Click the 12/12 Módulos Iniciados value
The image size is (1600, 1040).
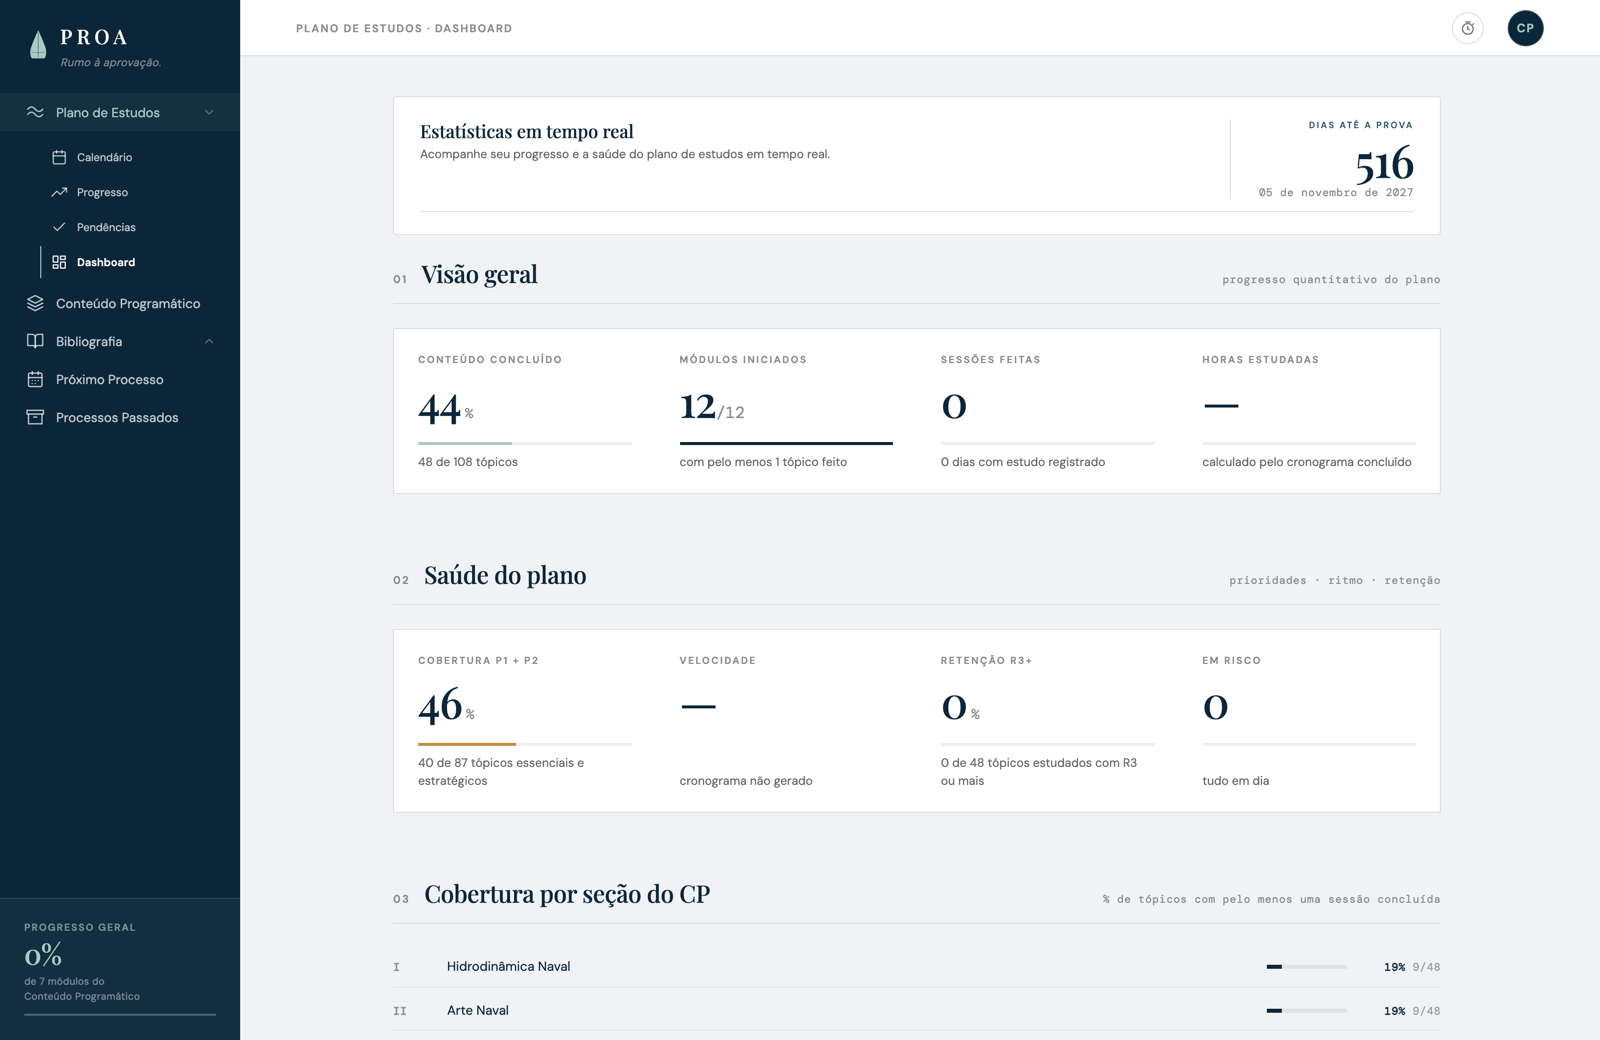(x=712, y=406)
